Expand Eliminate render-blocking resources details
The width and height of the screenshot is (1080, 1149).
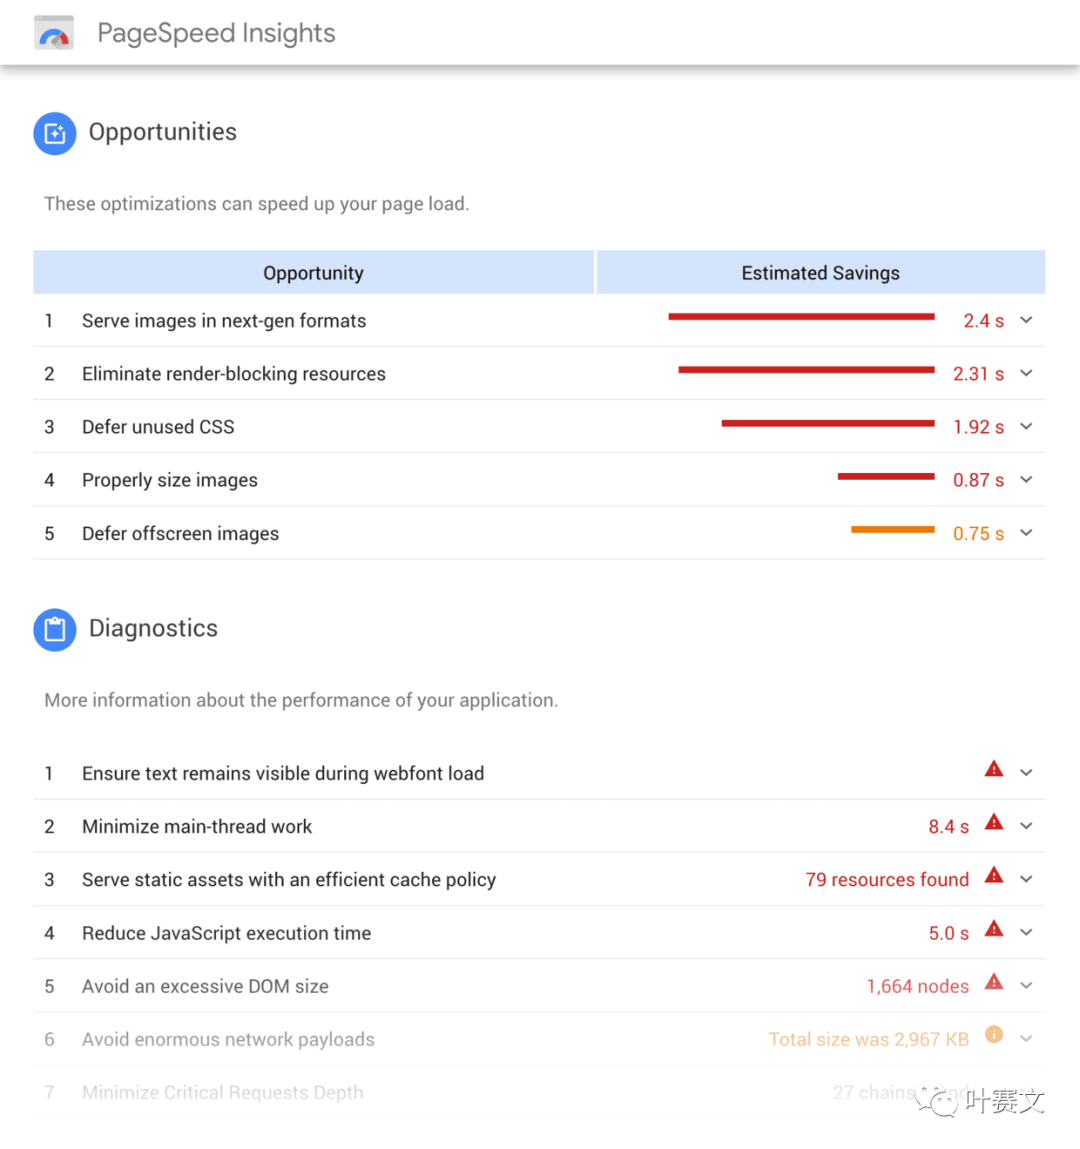[1026, 373]
